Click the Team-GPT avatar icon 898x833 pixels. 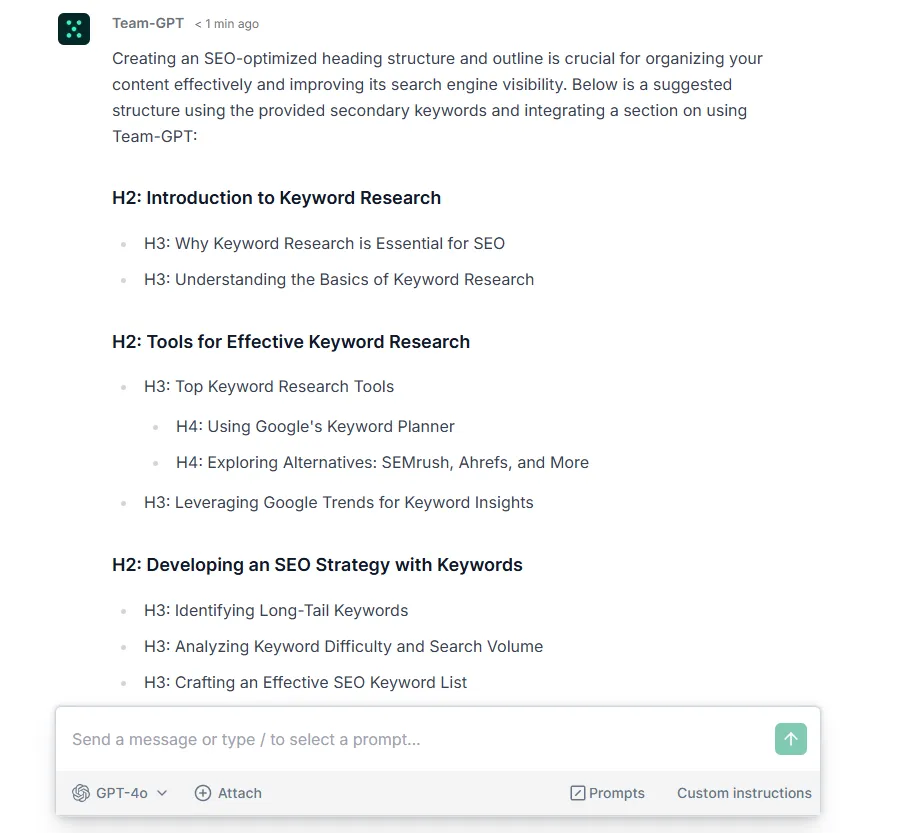pyautogui.click(x=74, y=29)
